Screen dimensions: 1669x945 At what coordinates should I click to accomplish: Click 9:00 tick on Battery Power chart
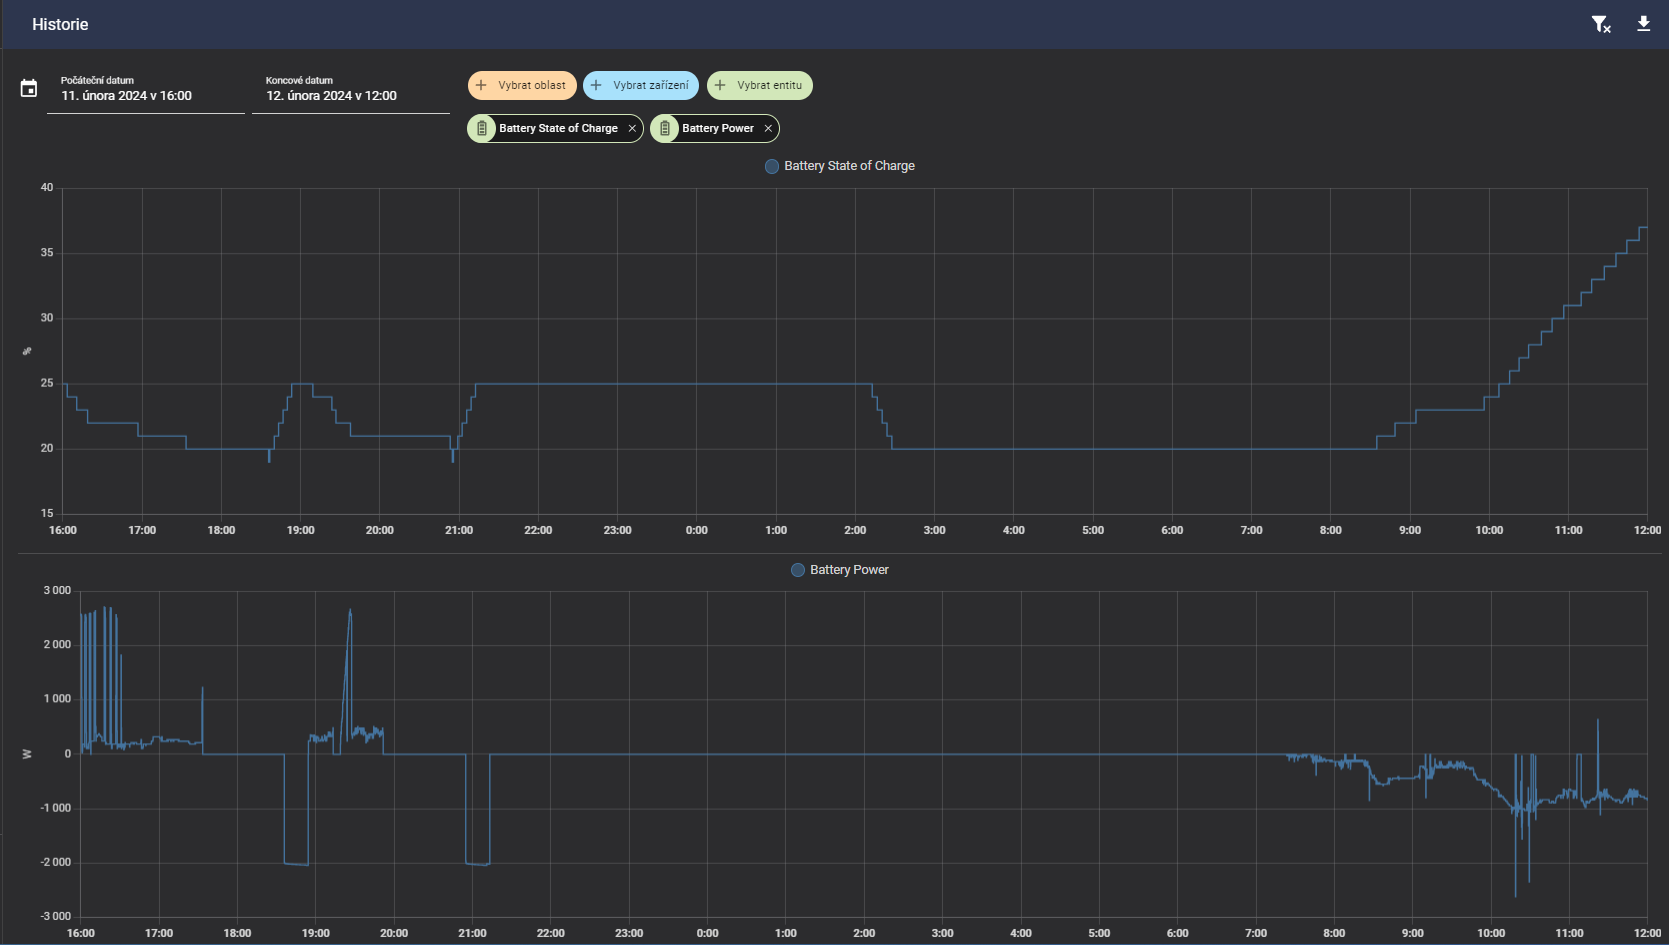[1413, 933]
